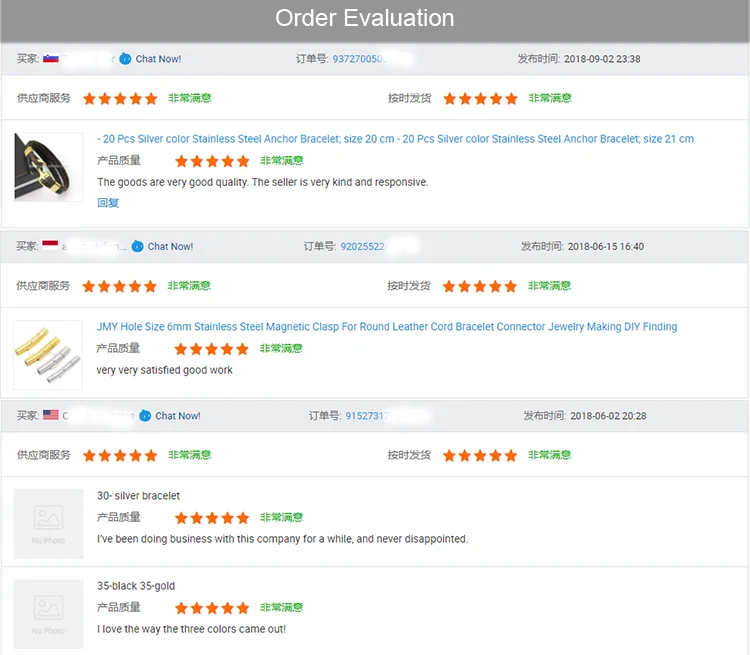Open Chat Now link in the 2018-06-15 review
750x655 pixels.
170,246
